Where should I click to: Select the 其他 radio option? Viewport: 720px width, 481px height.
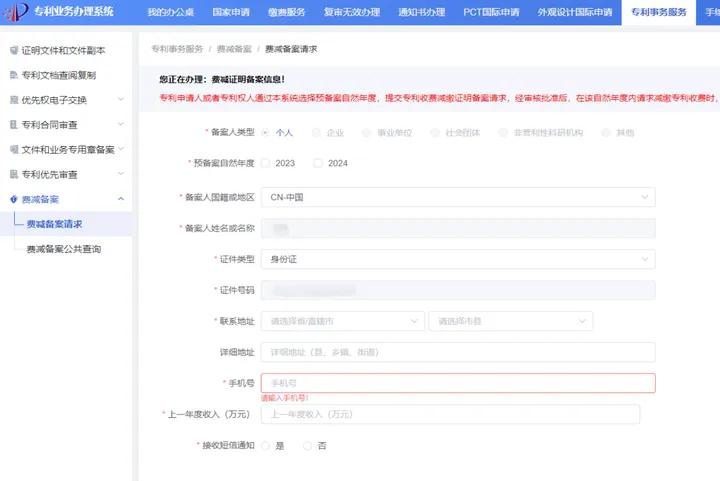606,133
